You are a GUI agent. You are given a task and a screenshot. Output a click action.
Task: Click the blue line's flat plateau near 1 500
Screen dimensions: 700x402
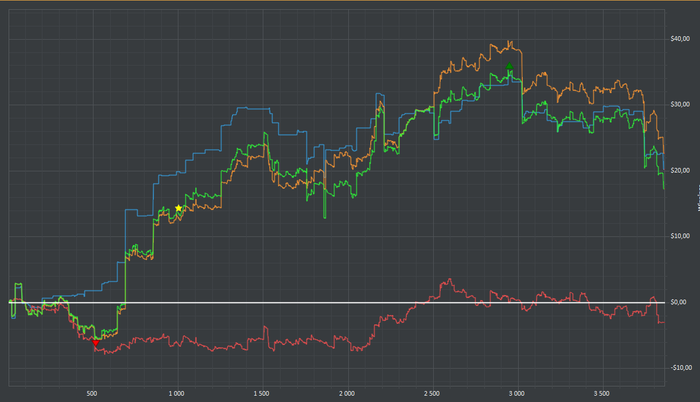[253, 108]
